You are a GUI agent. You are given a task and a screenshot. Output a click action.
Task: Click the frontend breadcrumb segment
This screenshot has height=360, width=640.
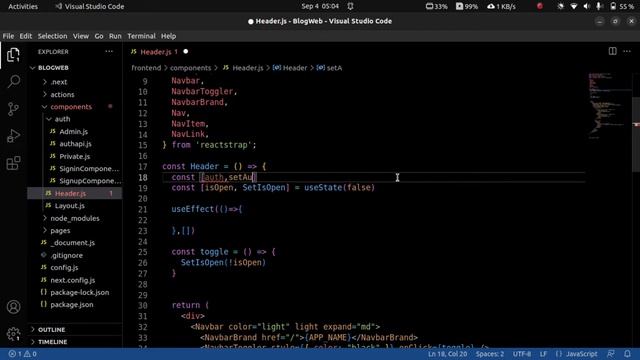point(146,68)
